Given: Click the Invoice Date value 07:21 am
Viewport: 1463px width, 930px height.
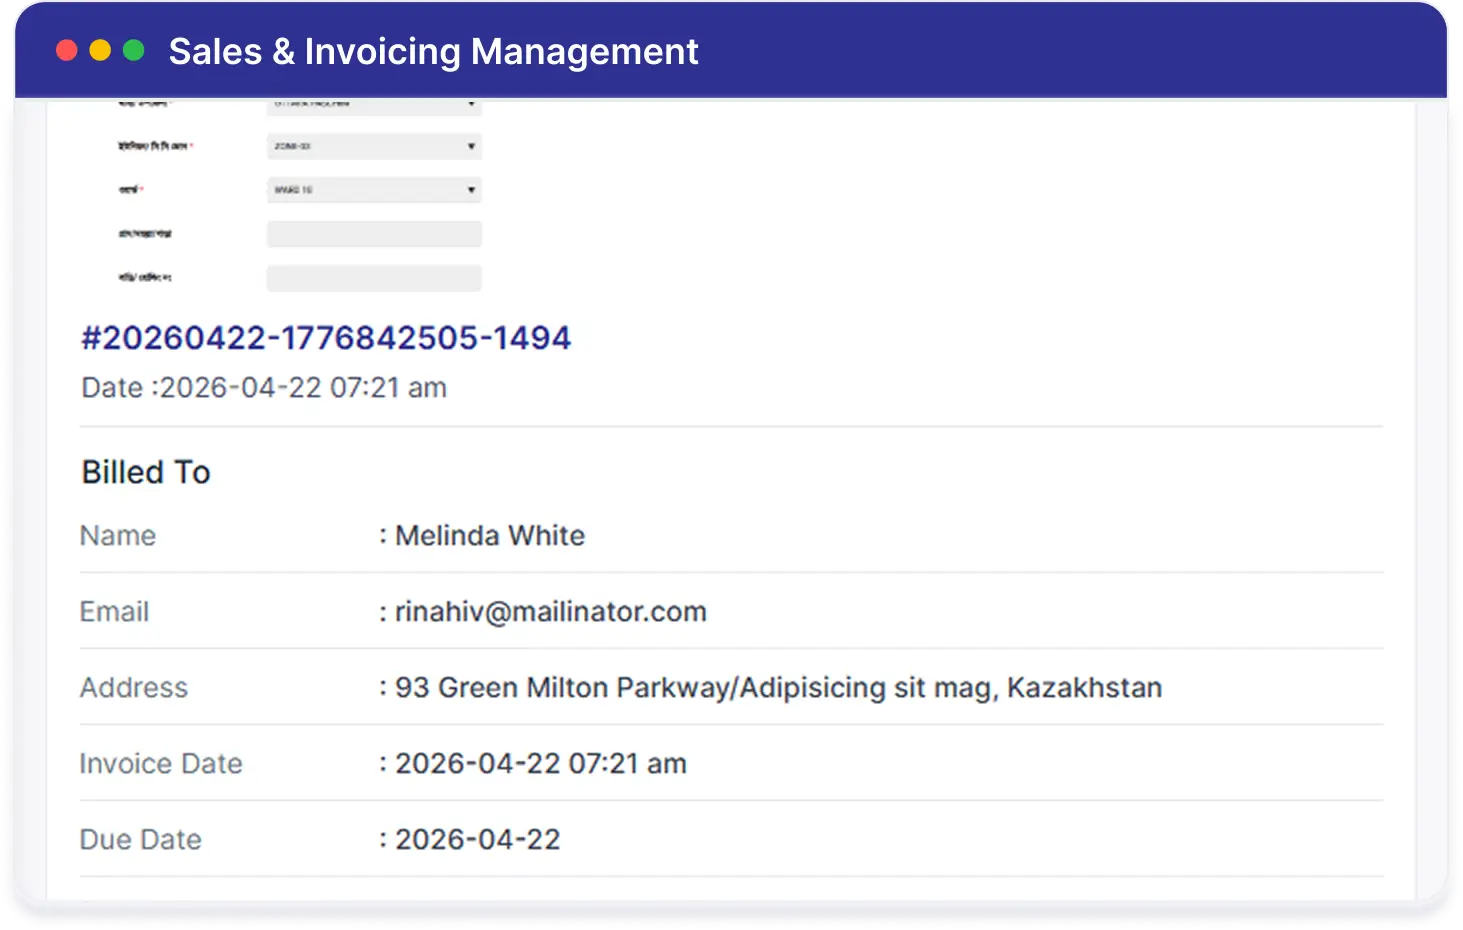Looking at the screenshot, I should pos(541,764).
